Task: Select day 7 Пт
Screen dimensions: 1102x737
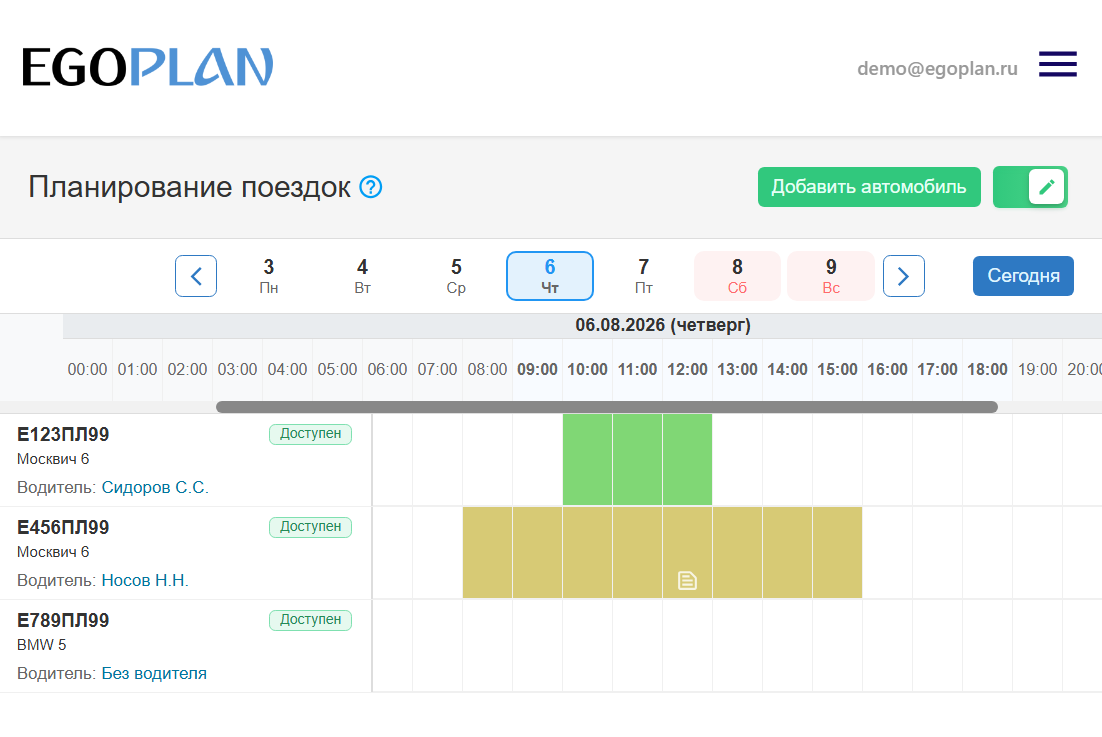Action: point(644,276)
